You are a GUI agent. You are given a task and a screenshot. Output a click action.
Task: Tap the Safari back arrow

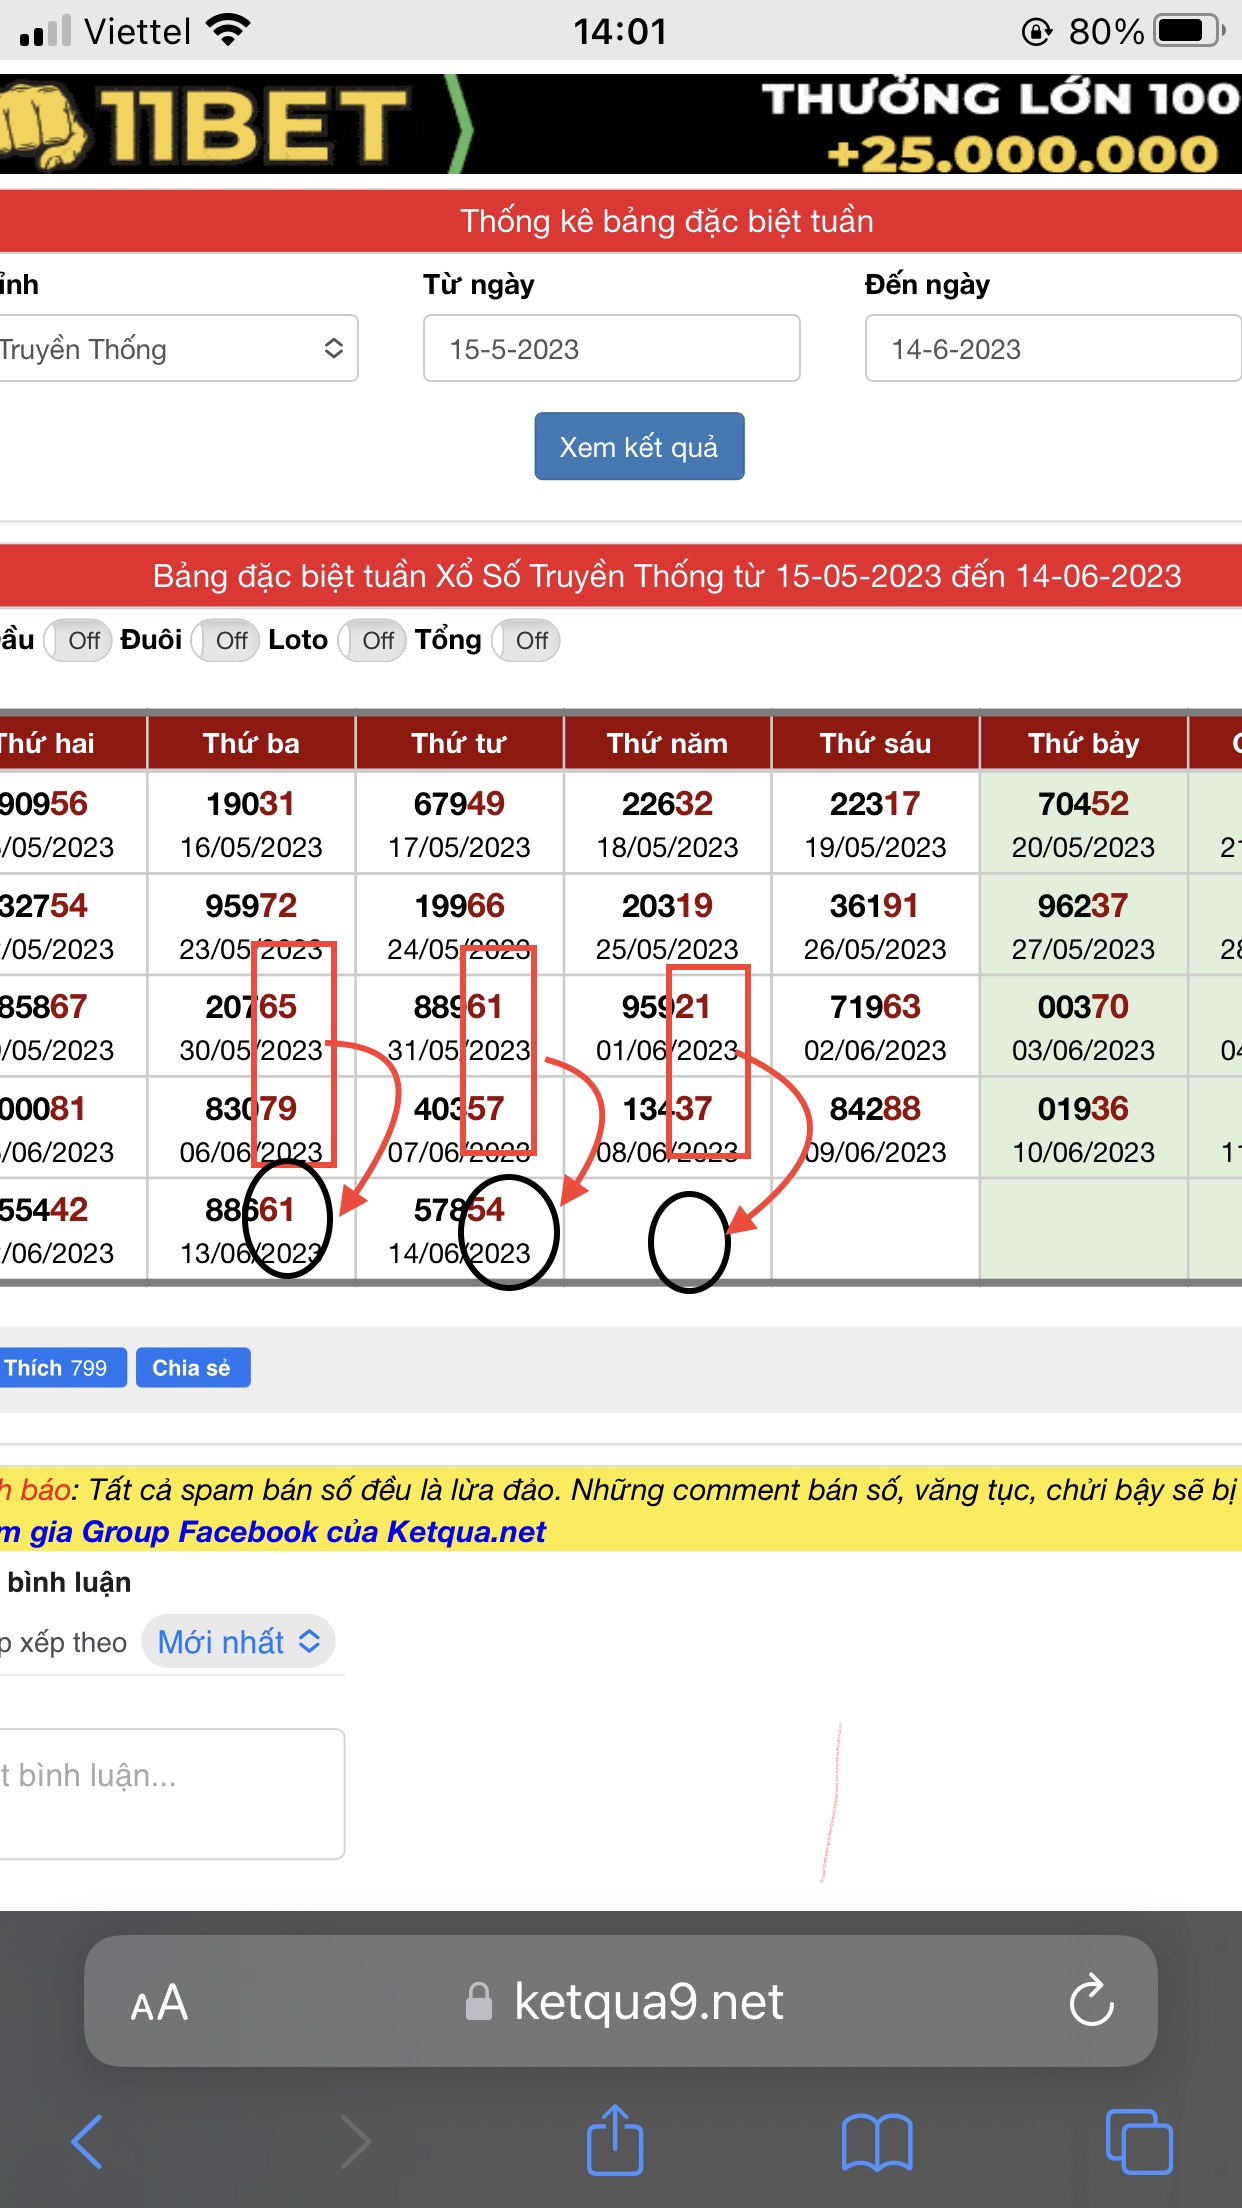tap(87, 2141)
